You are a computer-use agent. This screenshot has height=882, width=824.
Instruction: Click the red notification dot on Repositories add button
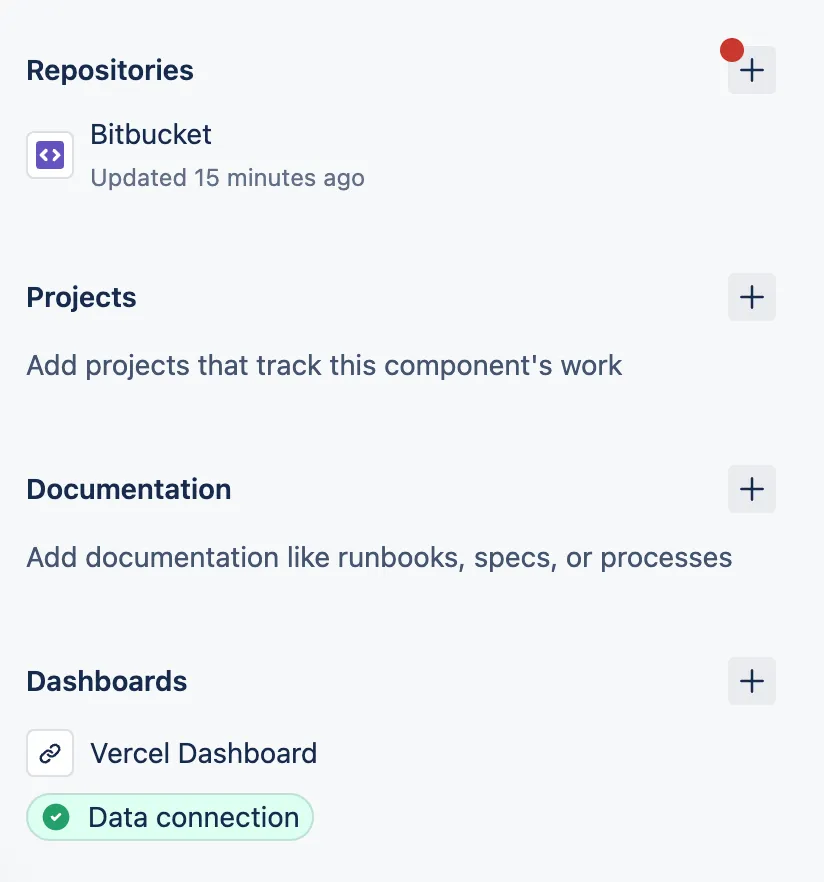point(733,48)
